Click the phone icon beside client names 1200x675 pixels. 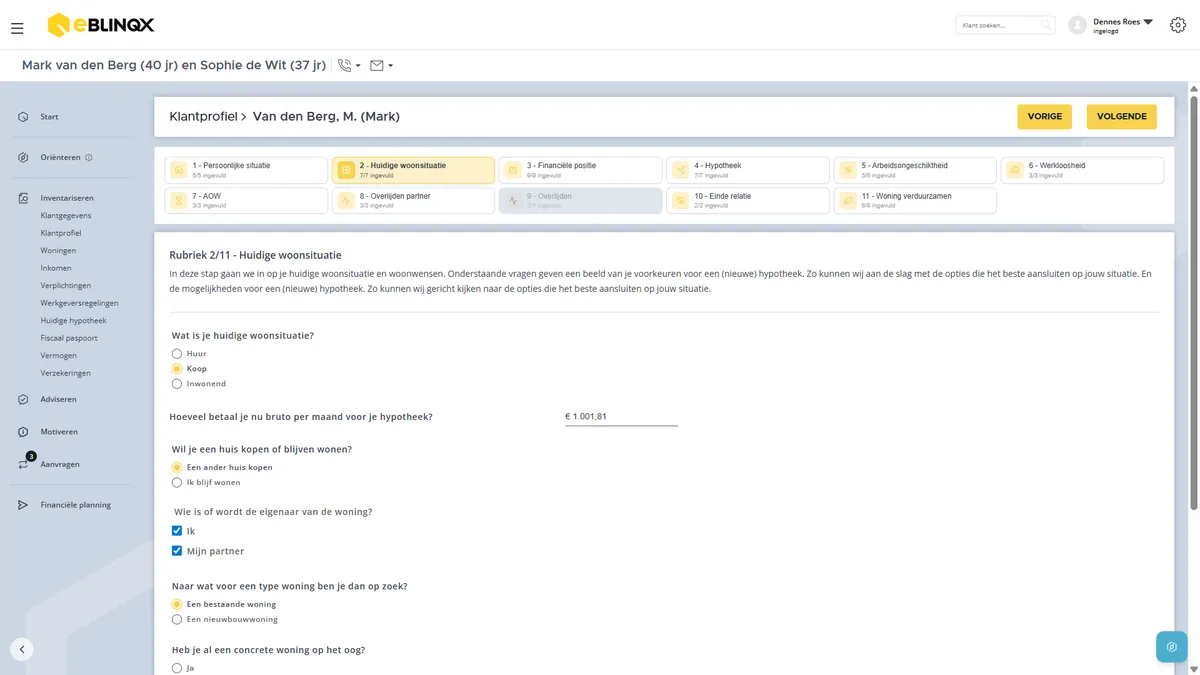tap(344, 66)
